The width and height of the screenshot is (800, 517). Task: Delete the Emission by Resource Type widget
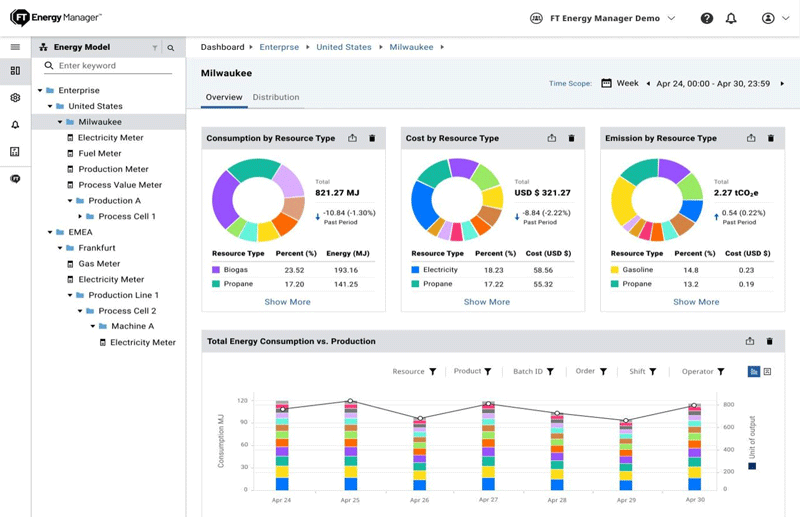(x=770, y=138)
